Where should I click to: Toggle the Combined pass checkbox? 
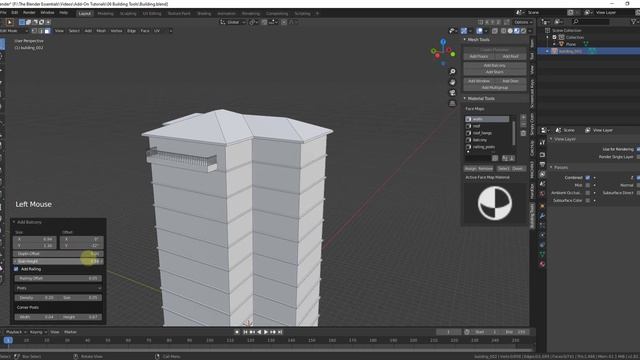[587, 178]
